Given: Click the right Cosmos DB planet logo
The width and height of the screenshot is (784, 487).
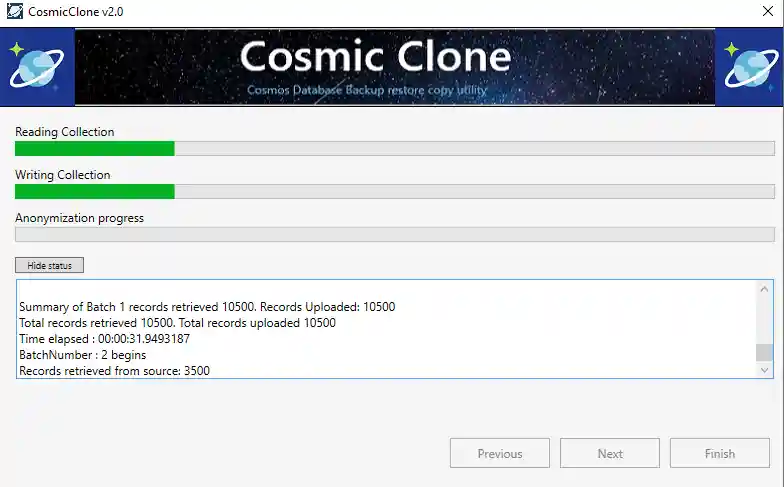Looking at the screenshot, I should pyautogui.click(x=751, y=67).
